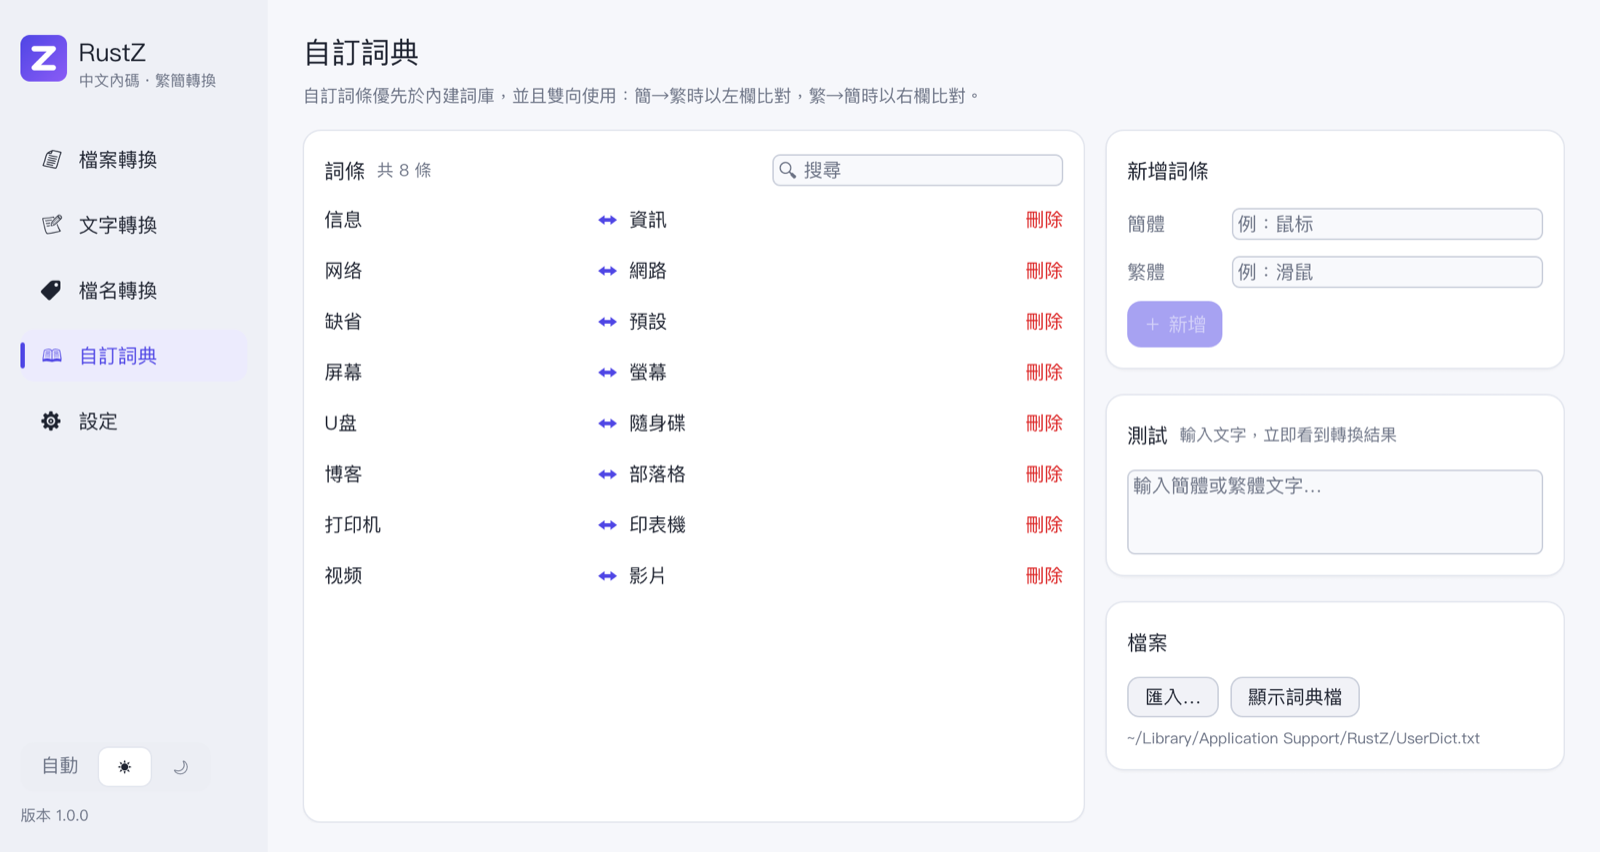Click the double arrow beside 資訊
Image resolution: width=1600 pixels, height=852 pixels.
click(607, 220)
